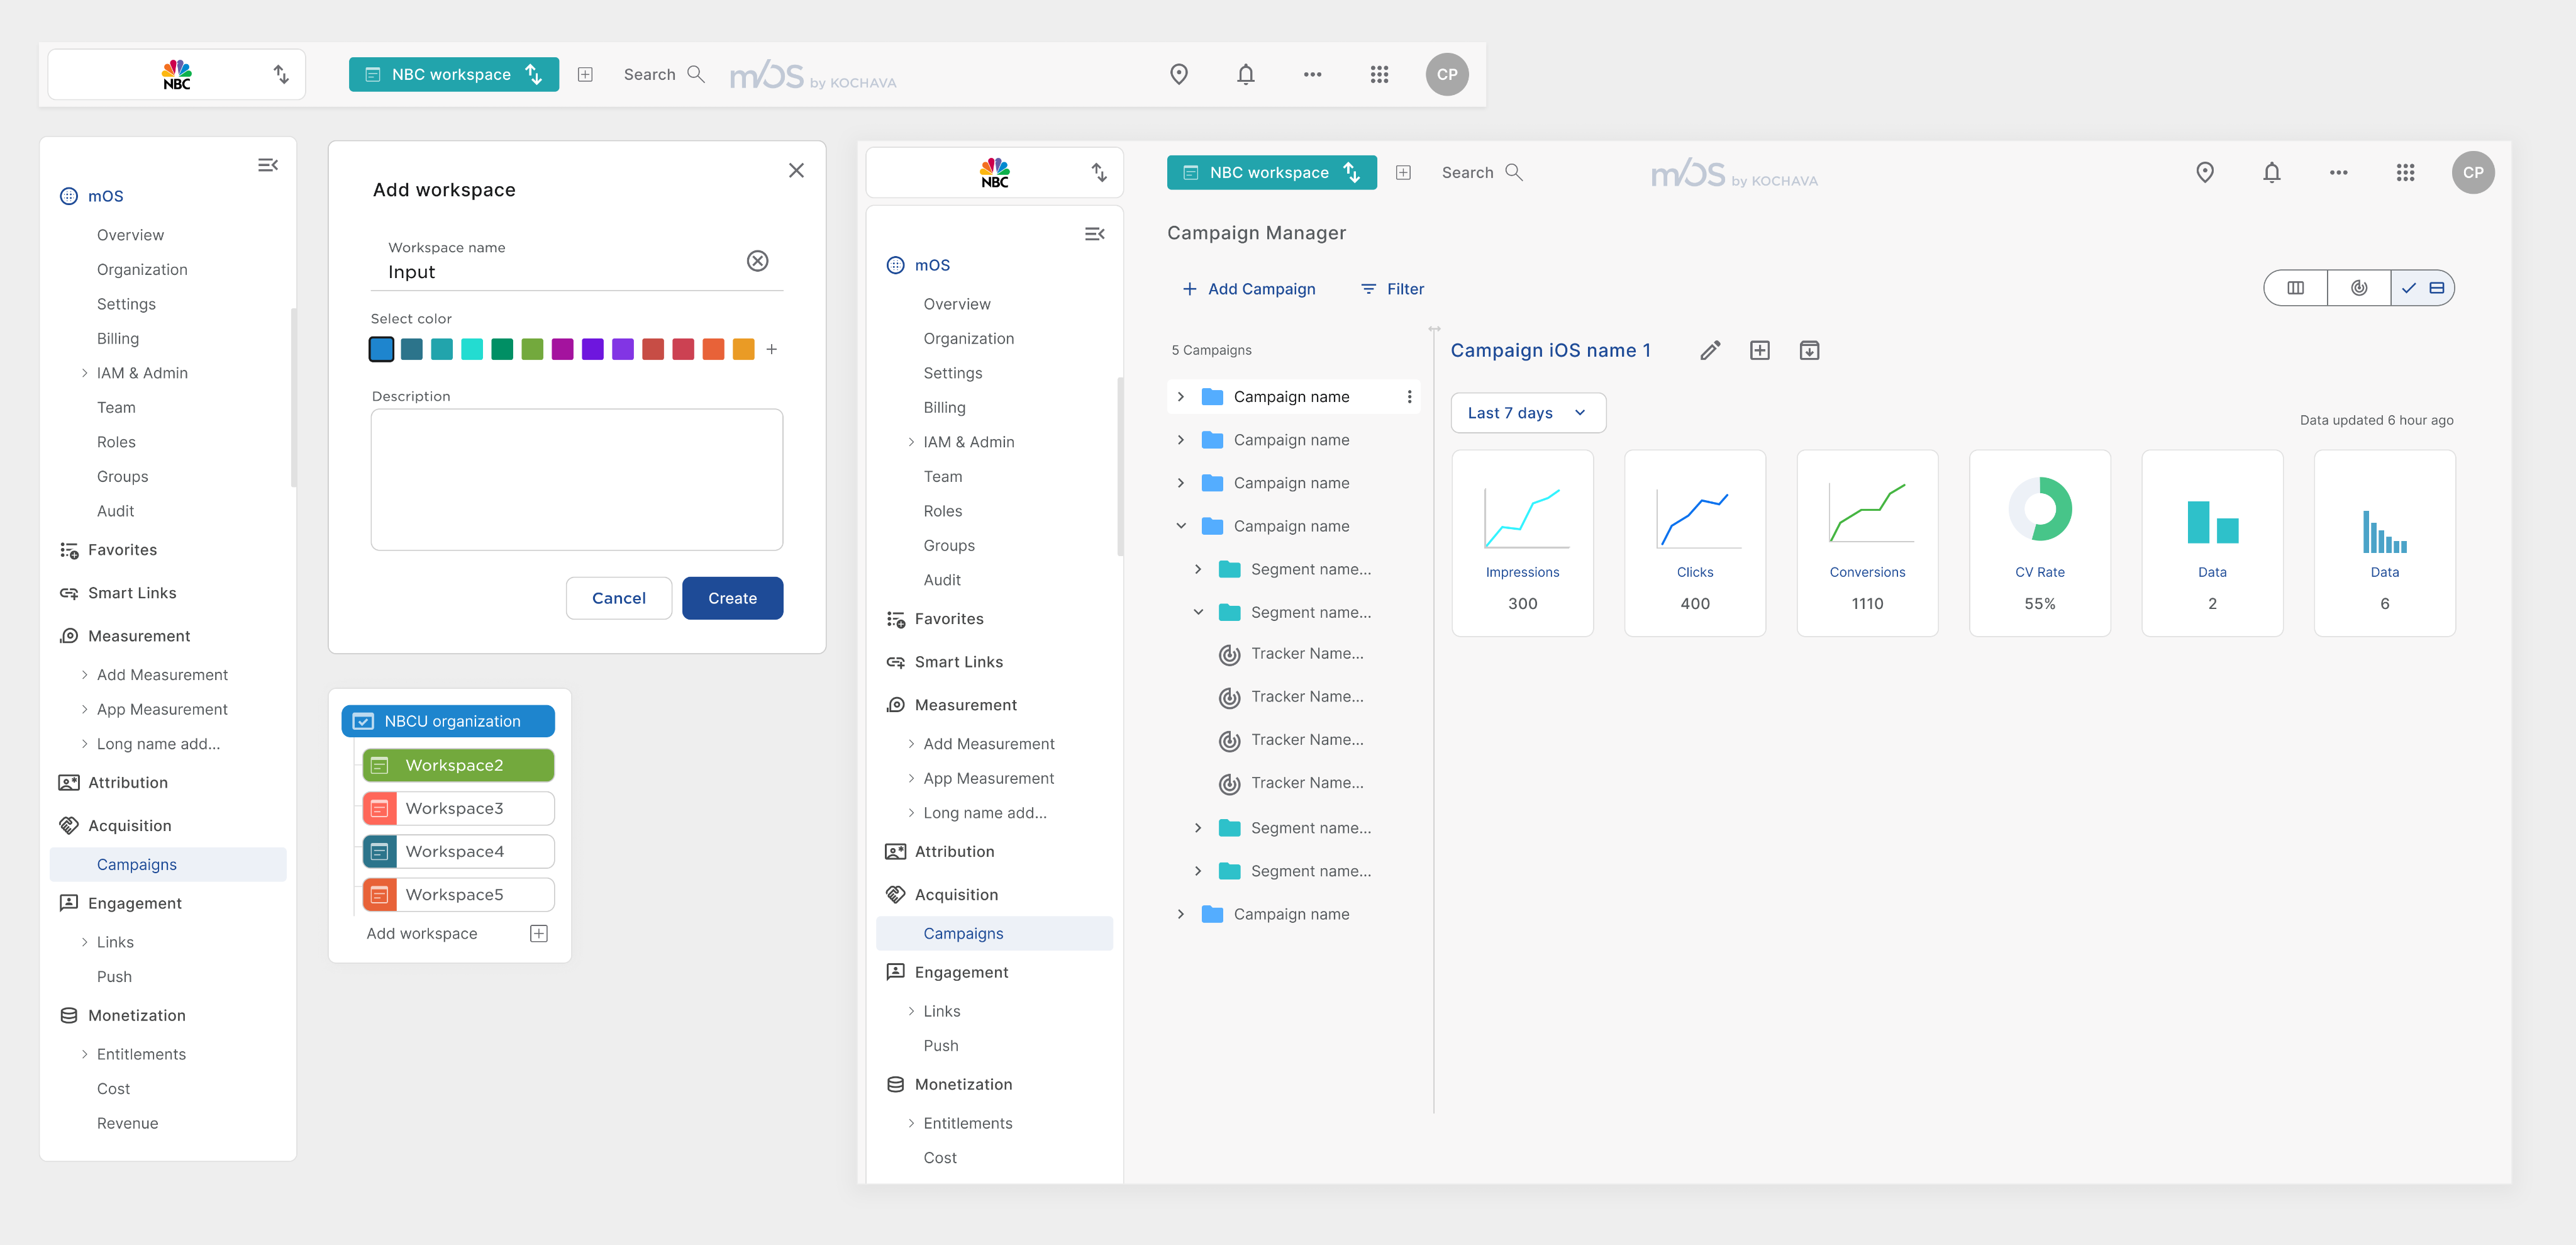This screenshot has height=1245, width=2576.
Task: Collapse the left sidebar menu icon
Action: 267,165
